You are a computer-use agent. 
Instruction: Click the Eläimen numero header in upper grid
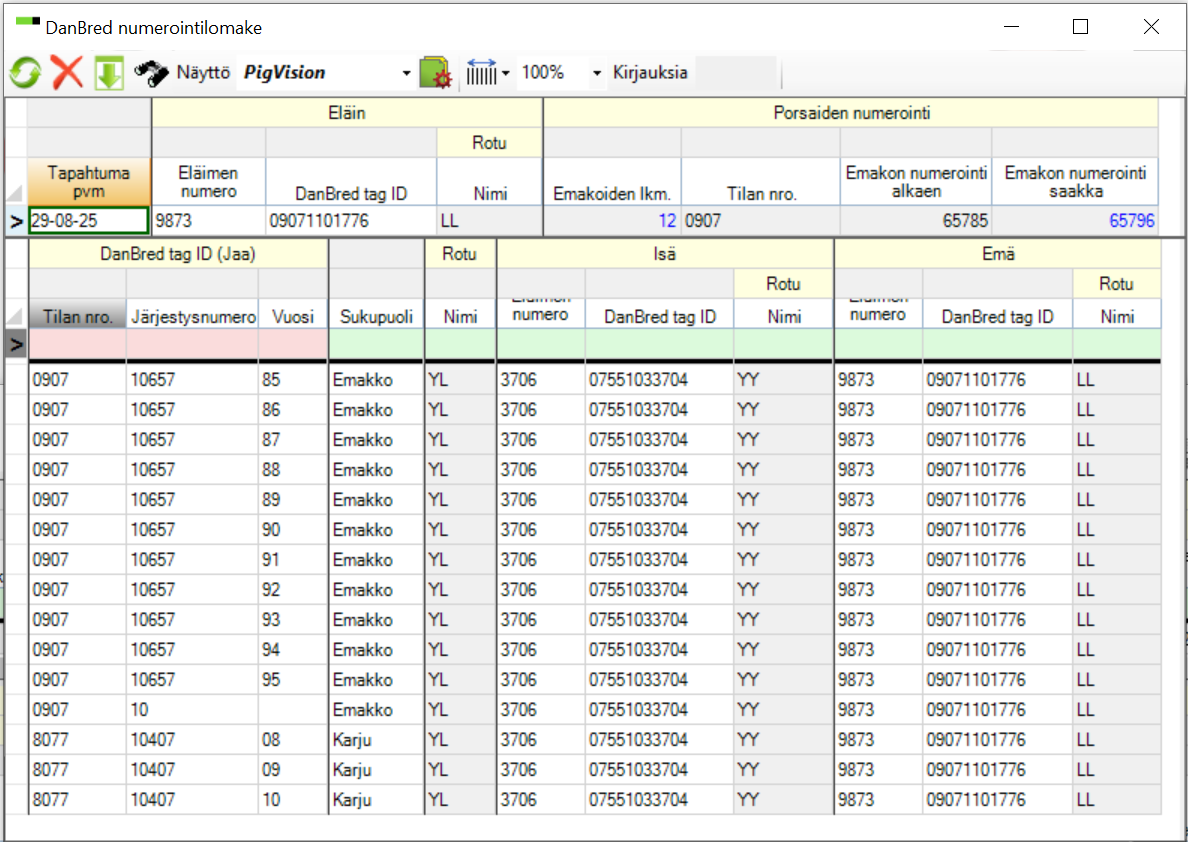[208, 182]
